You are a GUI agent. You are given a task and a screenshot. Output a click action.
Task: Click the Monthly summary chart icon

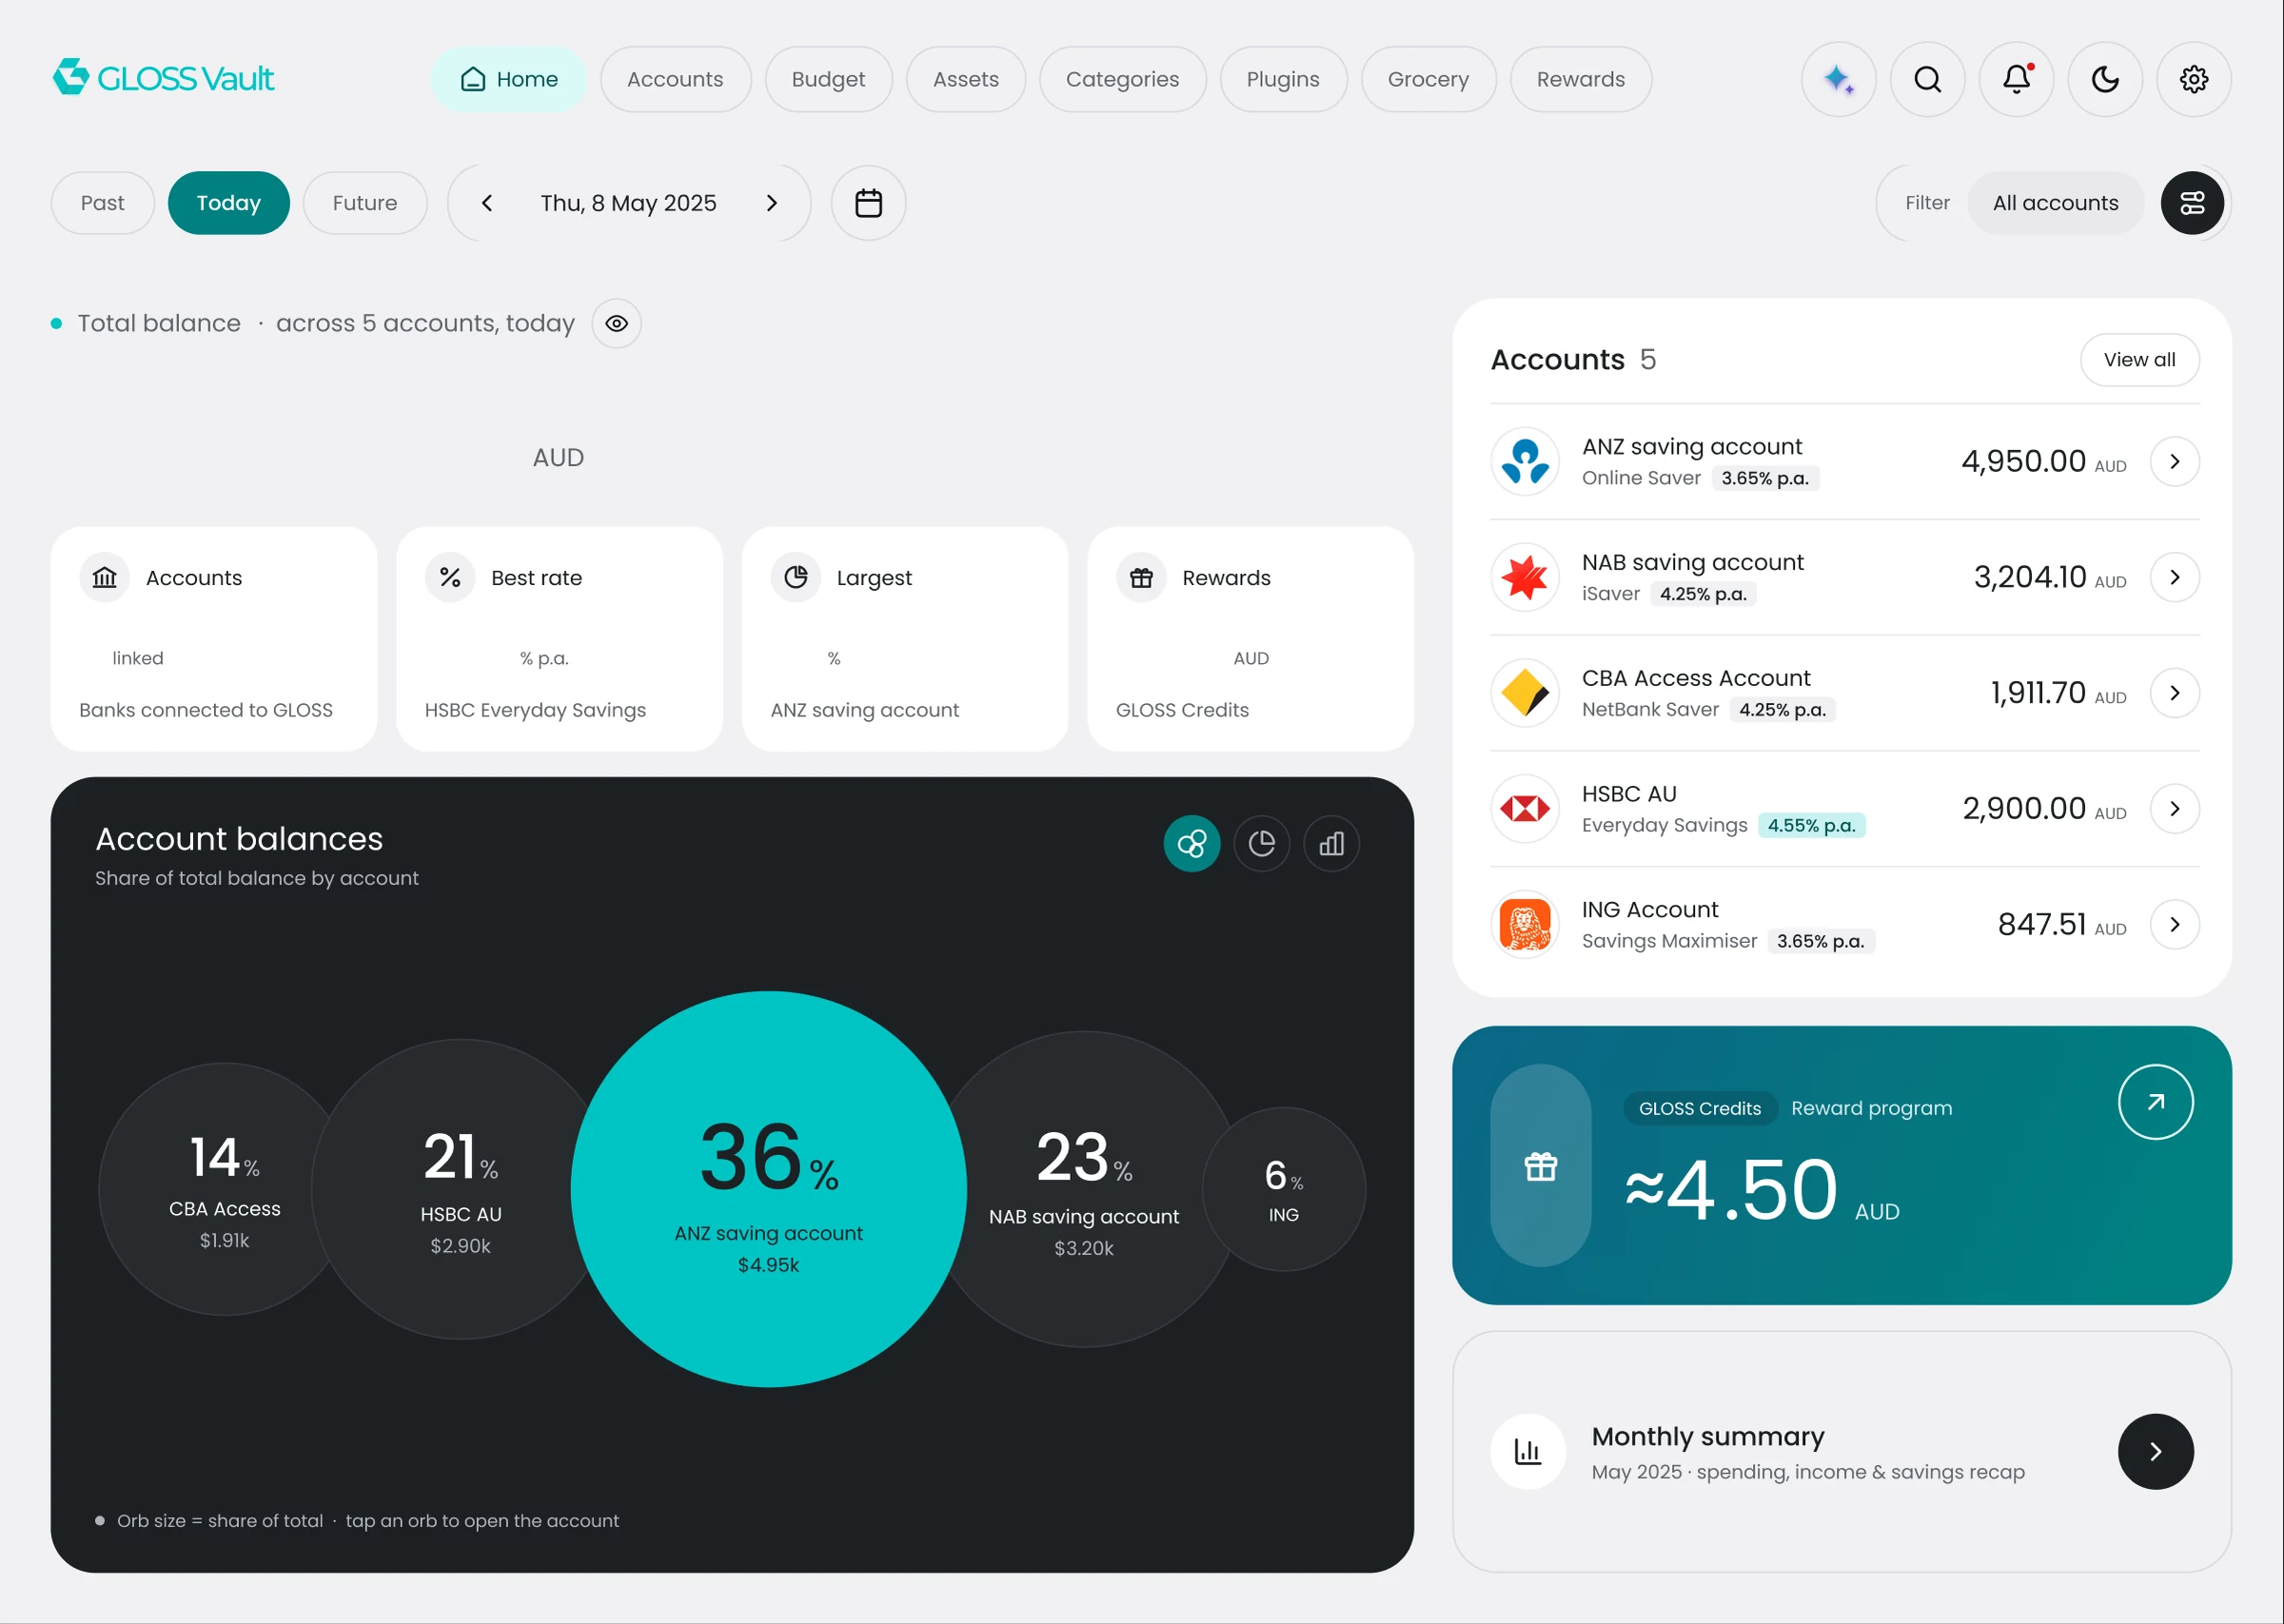tap(1527, 1451)
